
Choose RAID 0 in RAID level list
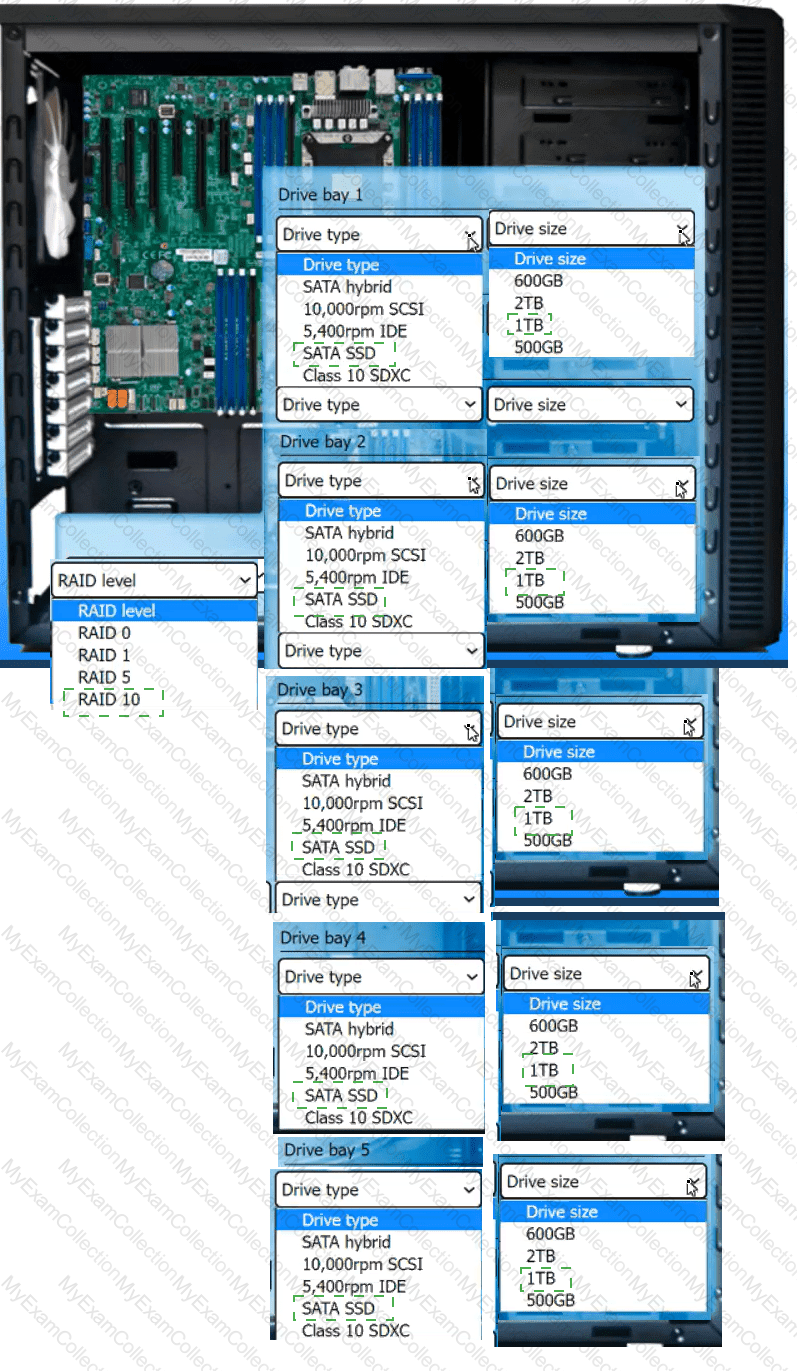[x=104, y=633]
